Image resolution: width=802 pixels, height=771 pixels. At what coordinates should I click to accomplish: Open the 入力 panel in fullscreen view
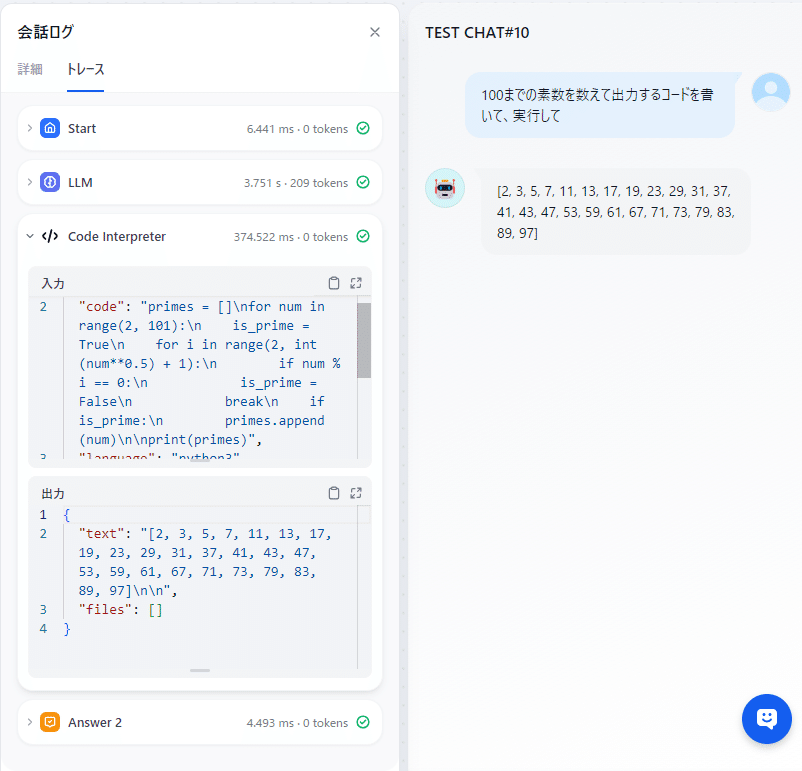click(x=356, y=282)
